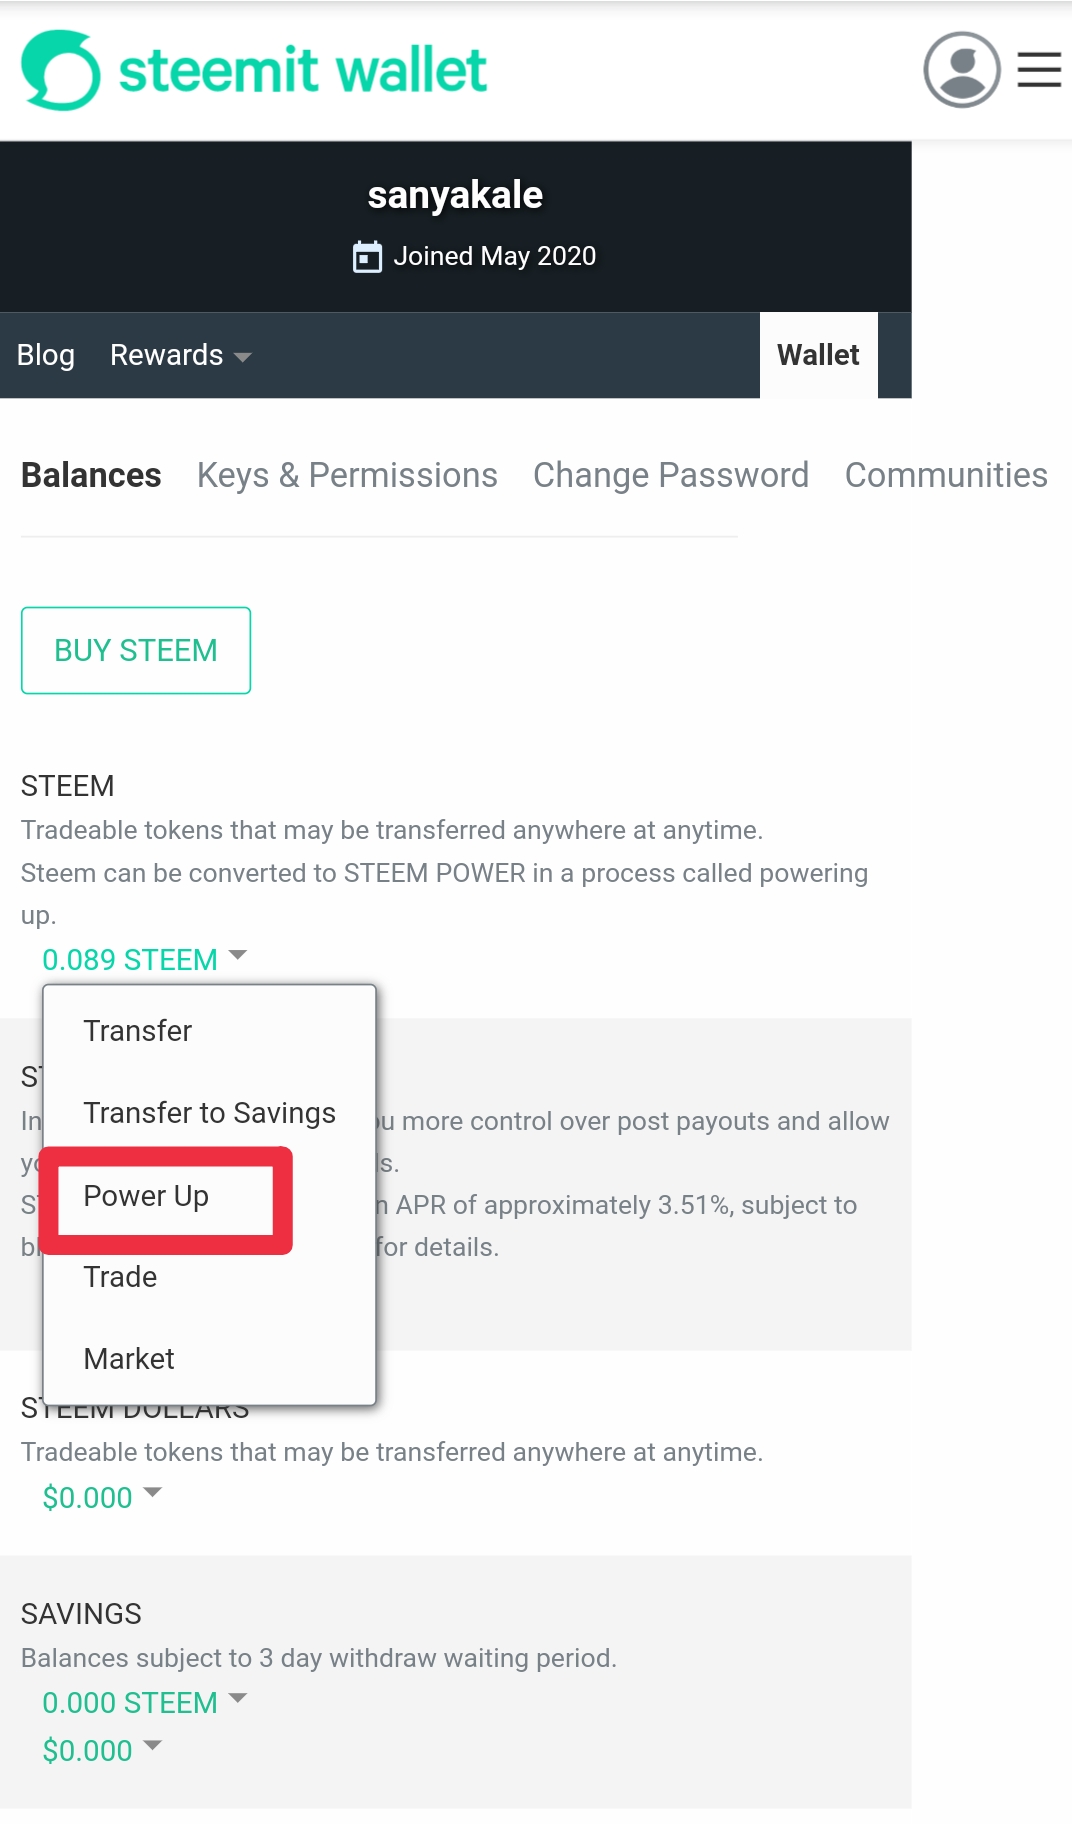Select Transfer to Savings option

210,1113
